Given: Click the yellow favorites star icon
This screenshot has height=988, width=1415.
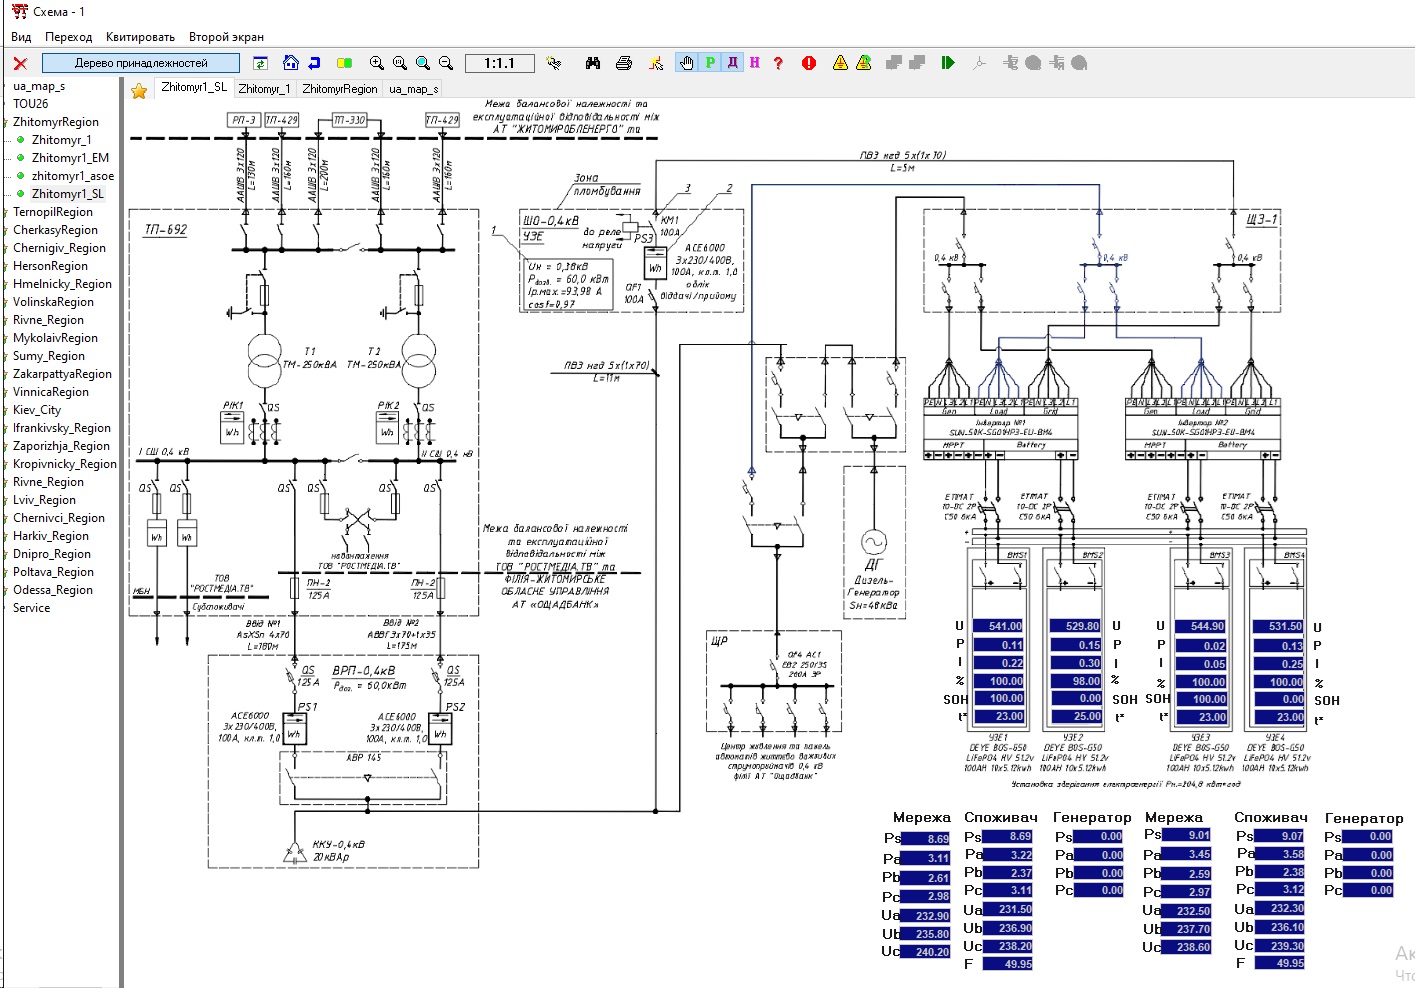Looking at the screenshot, I should coord(139,91).
